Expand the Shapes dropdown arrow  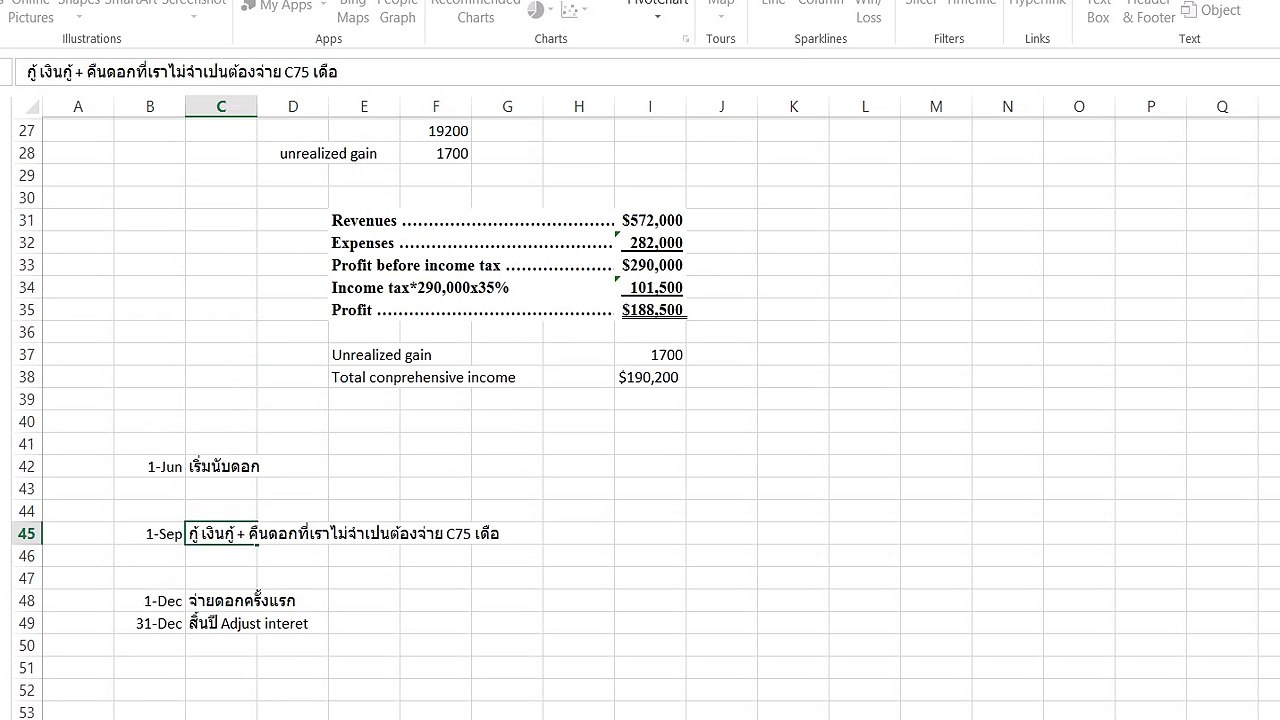point(79,17)
